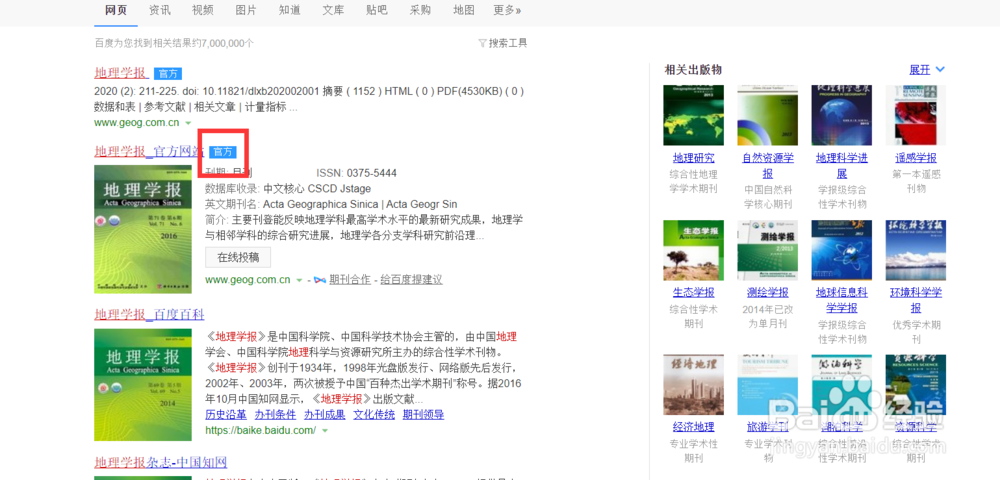Click the icon before 期刊合作
The image size is (1000, 480).
[320, 280]
